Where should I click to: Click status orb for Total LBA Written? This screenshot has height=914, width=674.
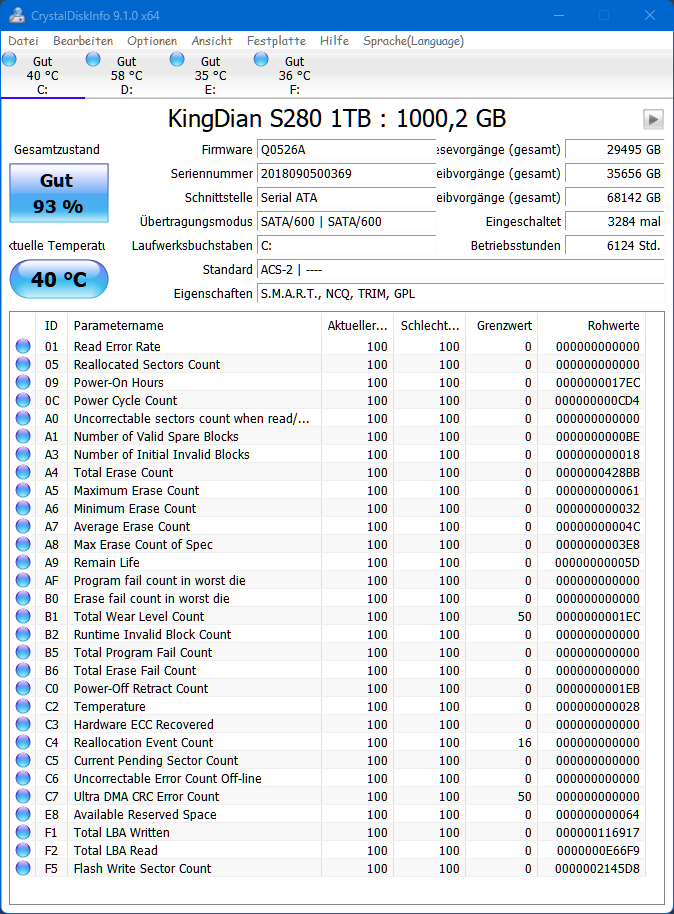pos(23,832)
